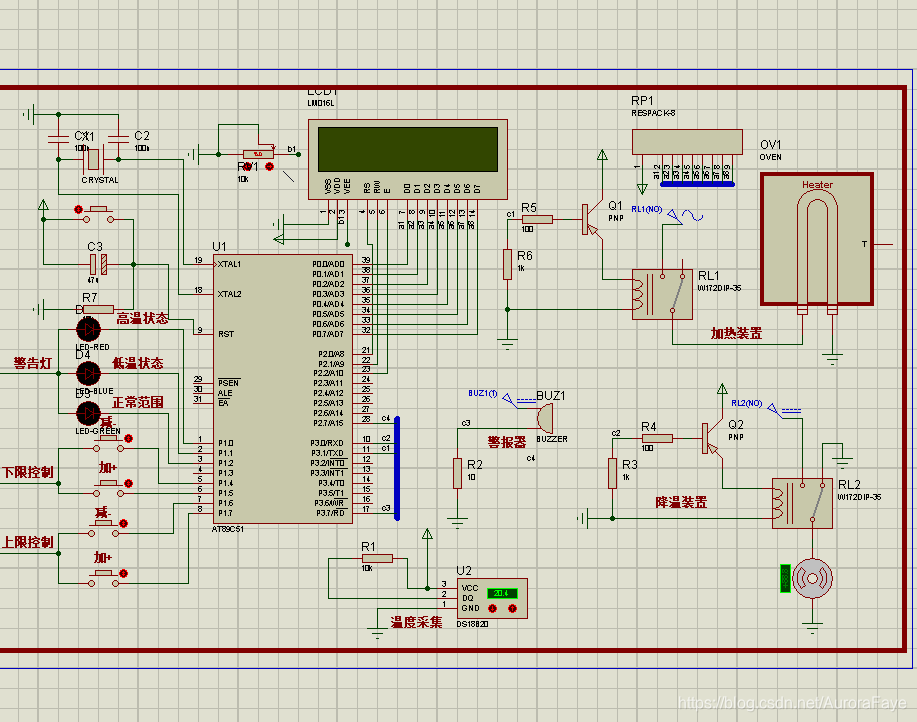Screen dimensions: 917x722
Task: Click the 正常范围 label
Action: (137, 402)
